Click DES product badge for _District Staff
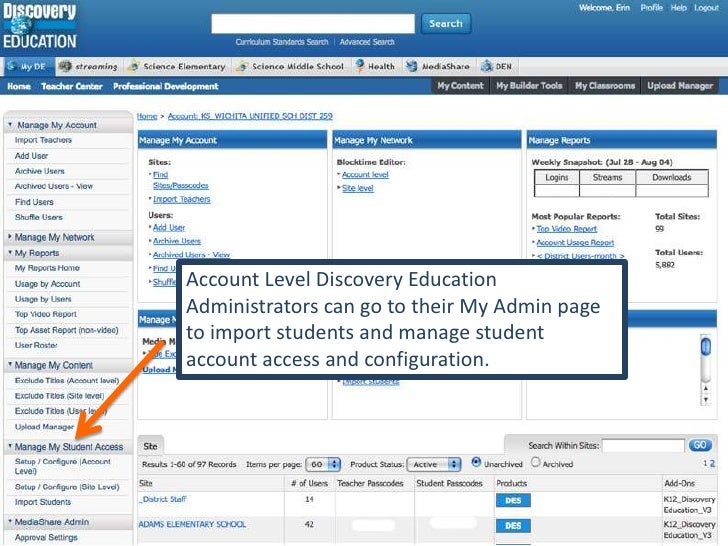Screen dimensions: 728x546 click(513, 500)
